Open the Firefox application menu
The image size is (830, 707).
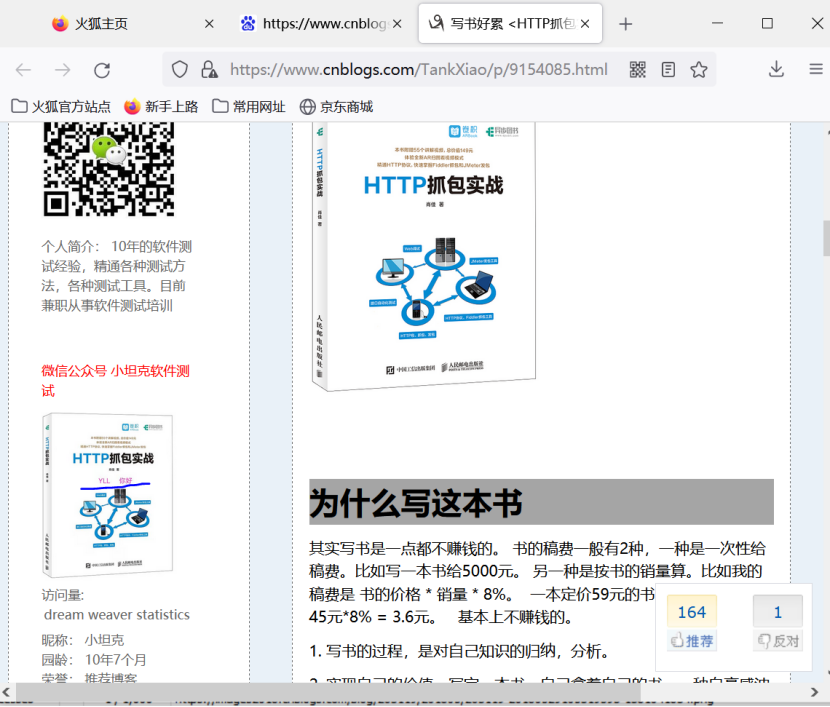(x=816, y=69)
